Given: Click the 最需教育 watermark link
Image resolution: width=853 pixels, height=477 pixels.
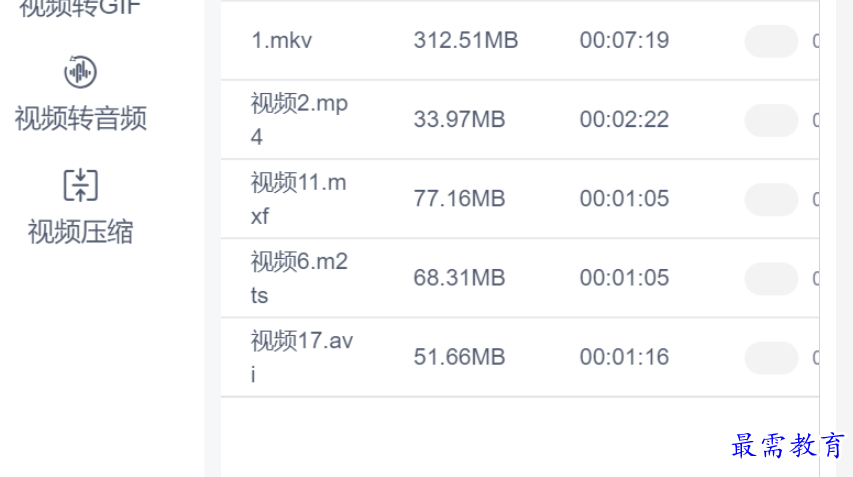Looking at the screenshot, I should (789, 446).
